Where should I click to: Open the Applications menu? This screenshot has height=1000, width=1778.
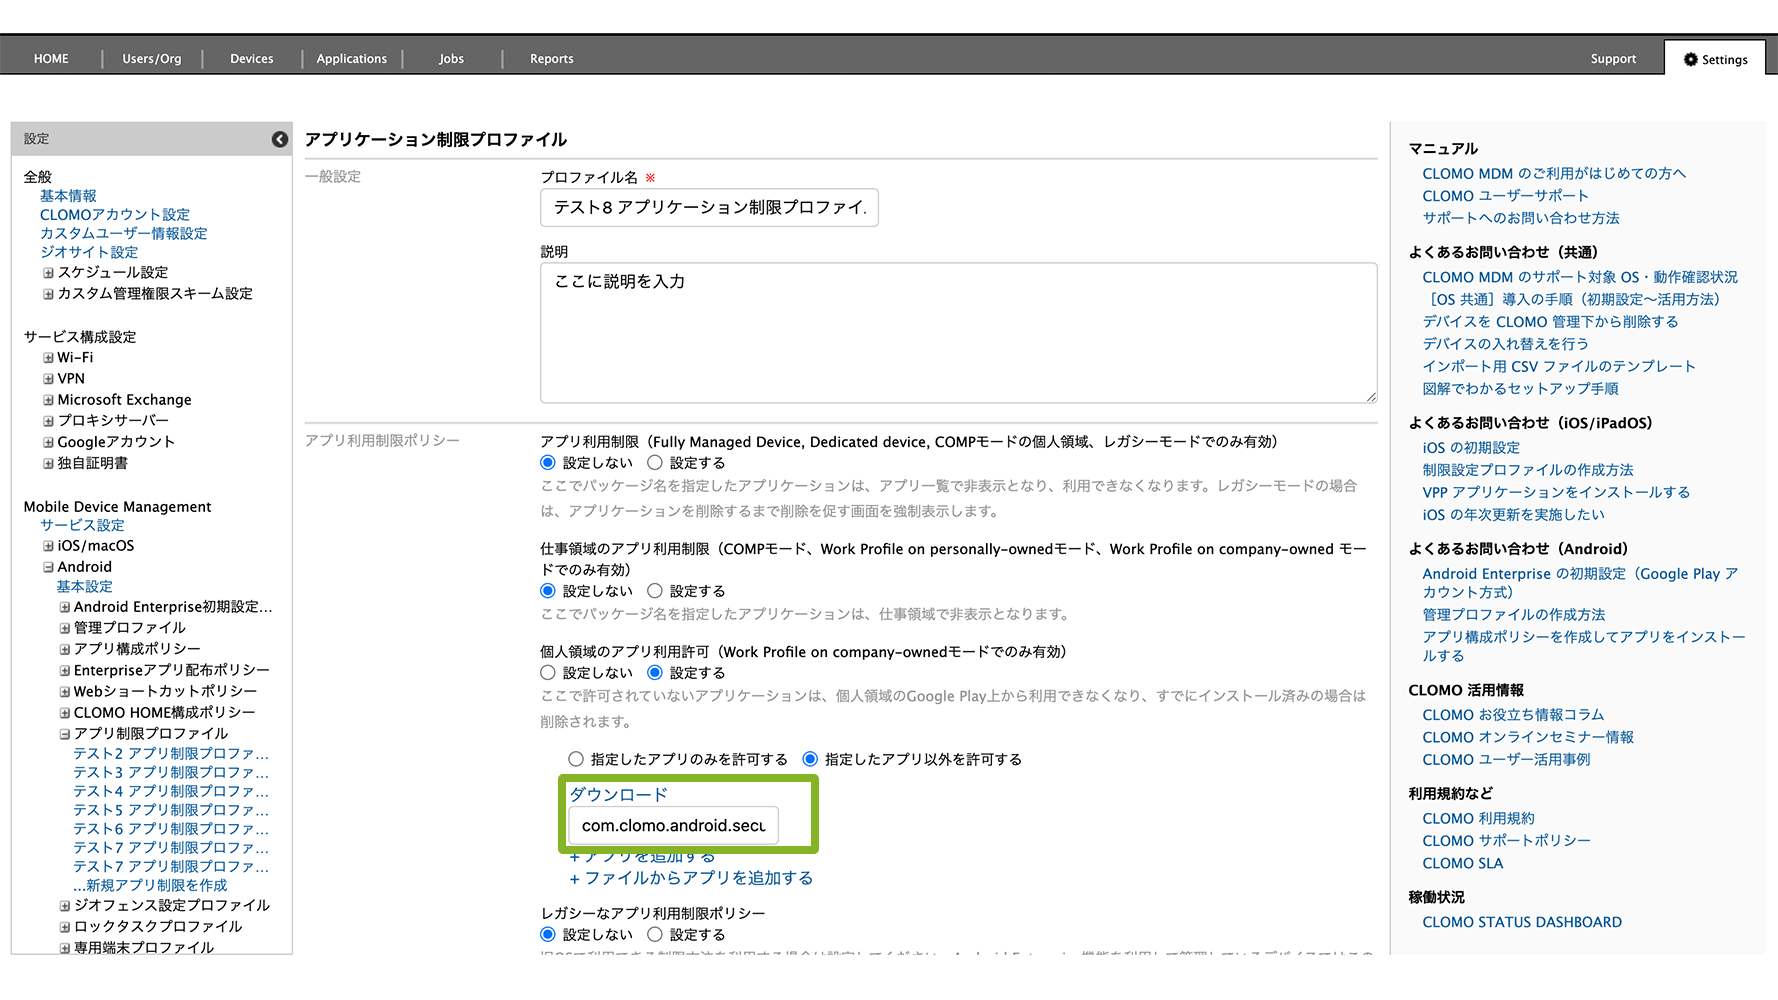[x=351, y=59]
